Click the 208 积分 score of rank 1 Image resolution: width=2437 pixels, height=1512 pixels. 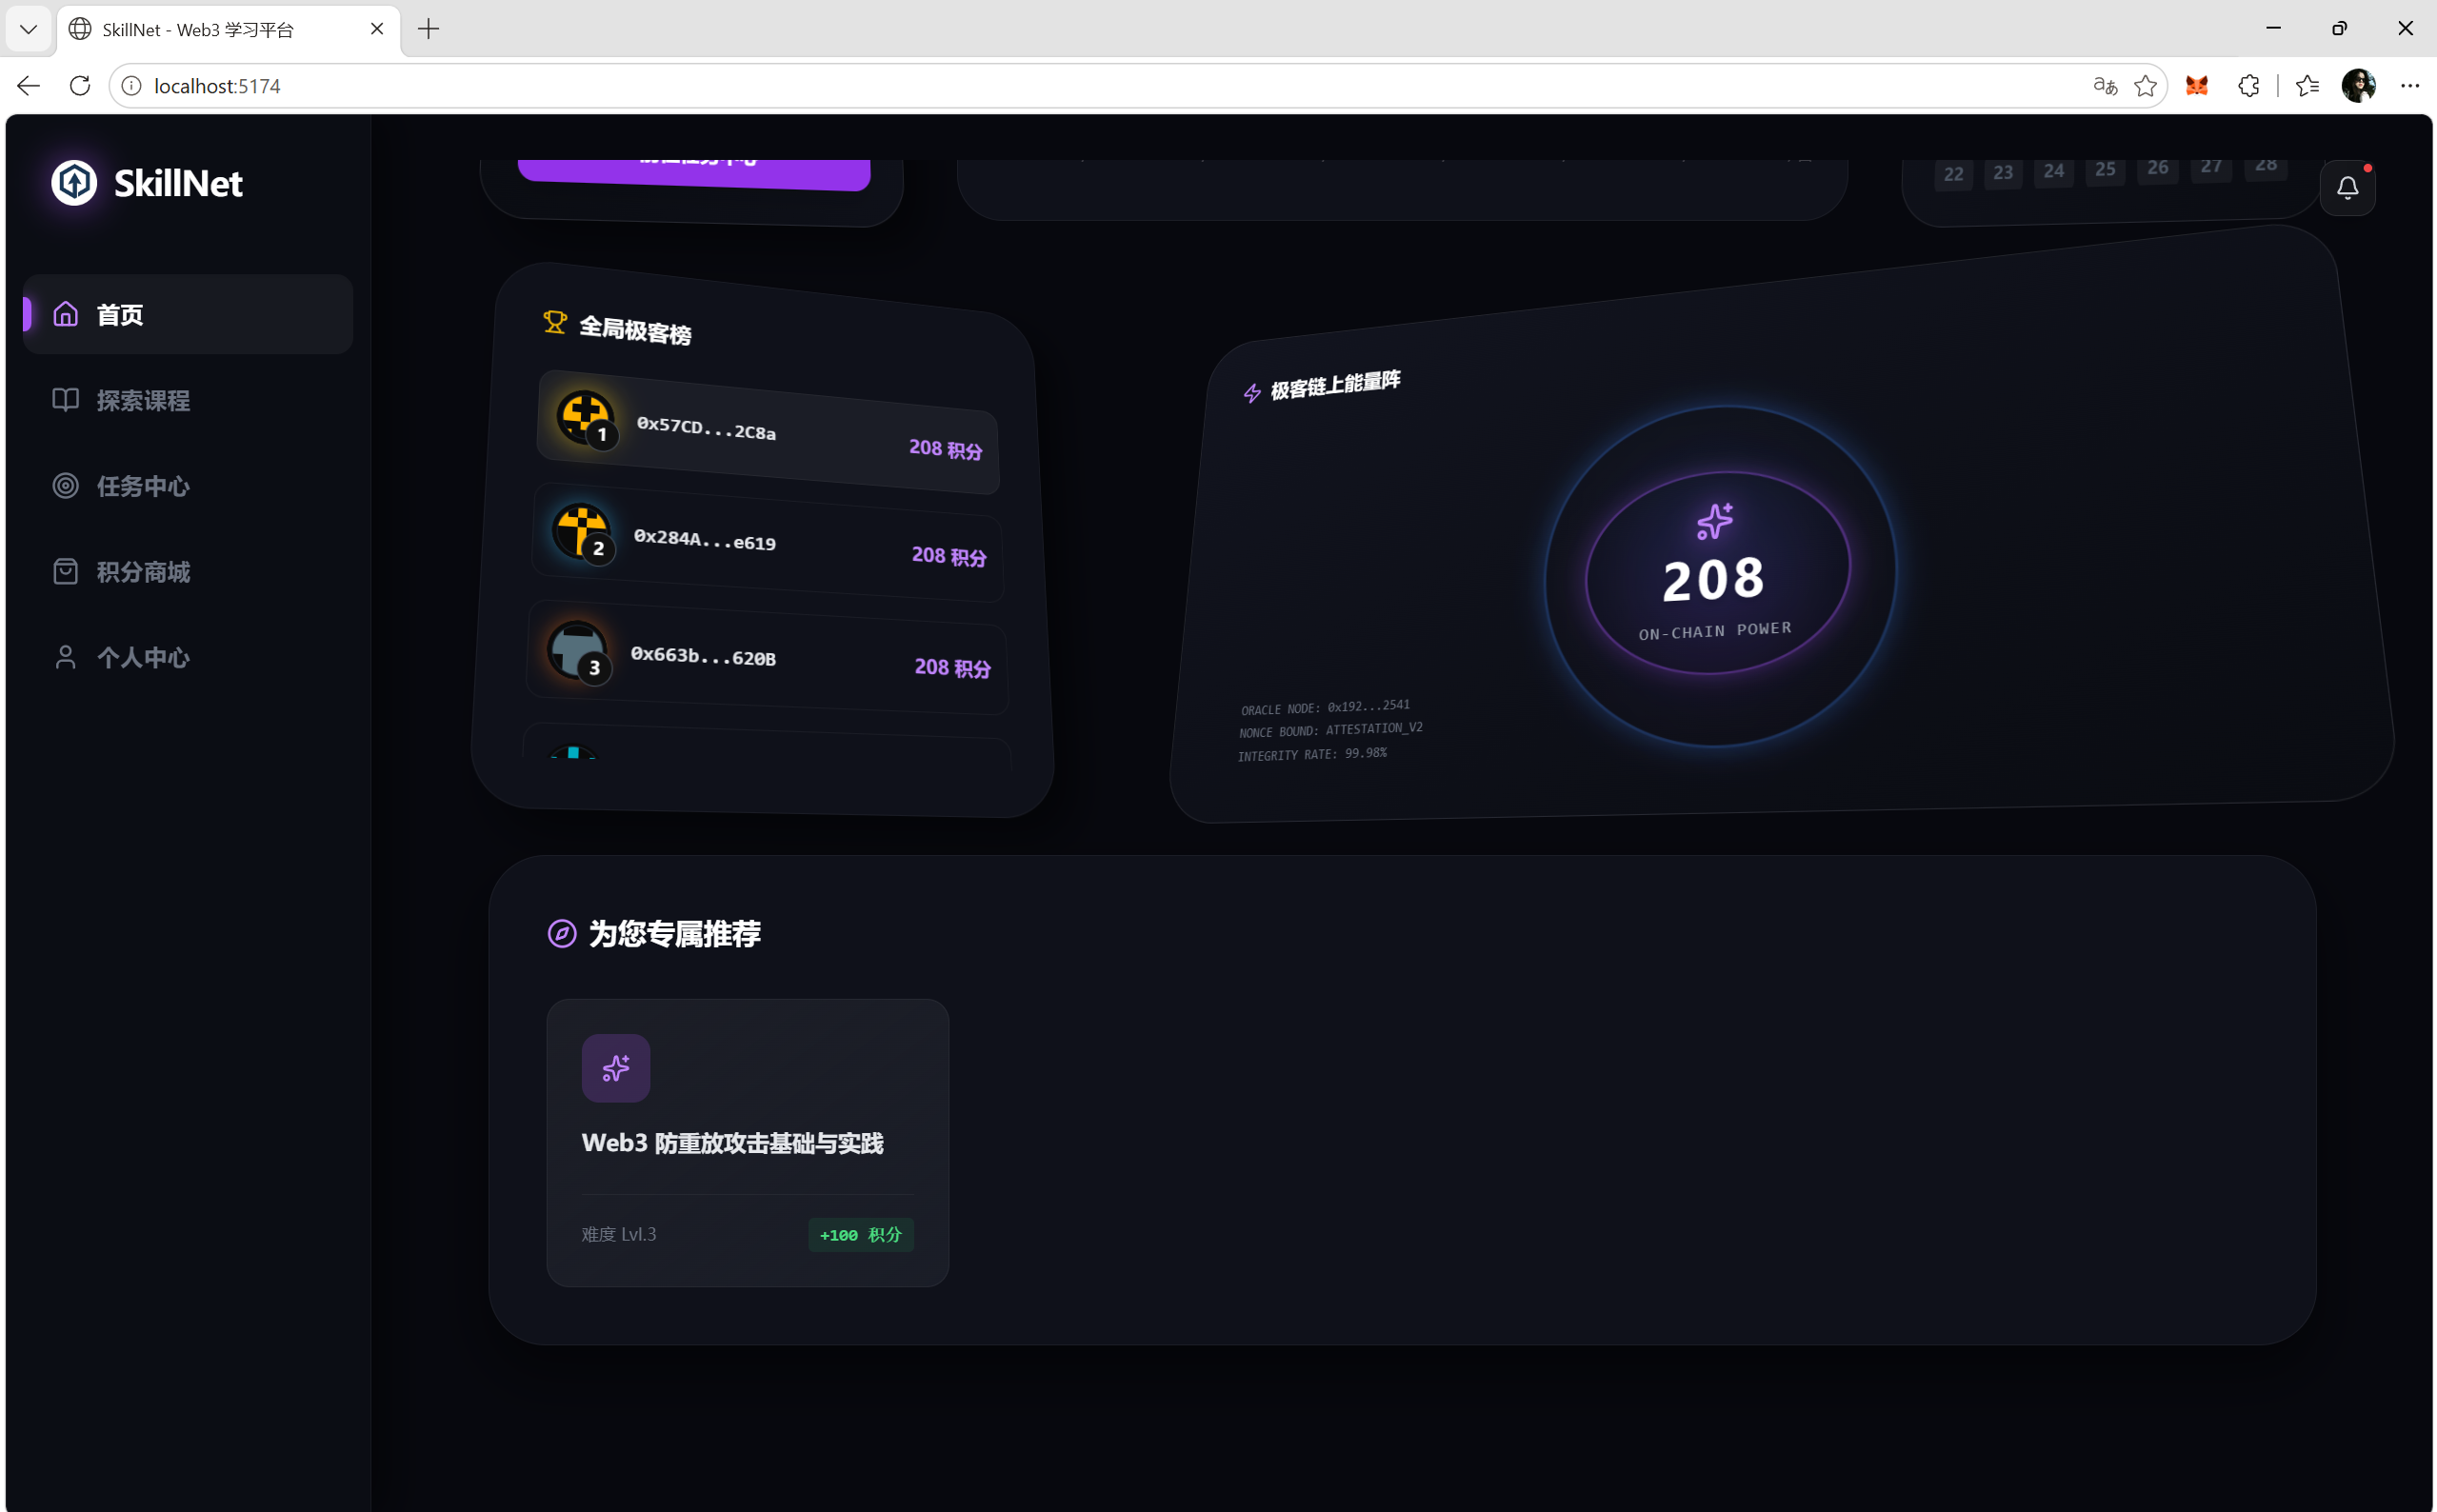coord(946,449)
